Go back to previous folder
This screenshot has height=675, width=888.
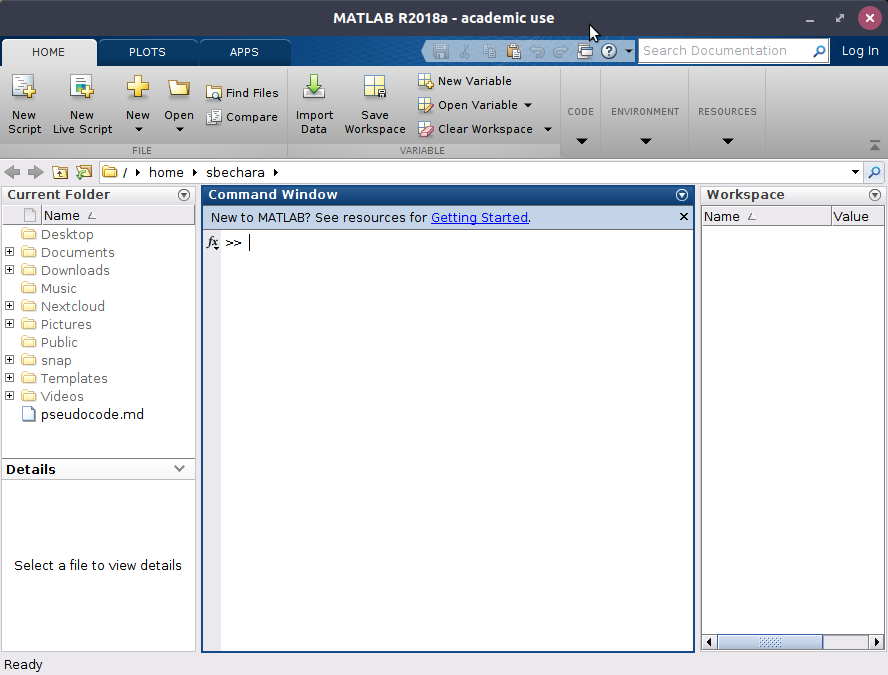[12, 172]
